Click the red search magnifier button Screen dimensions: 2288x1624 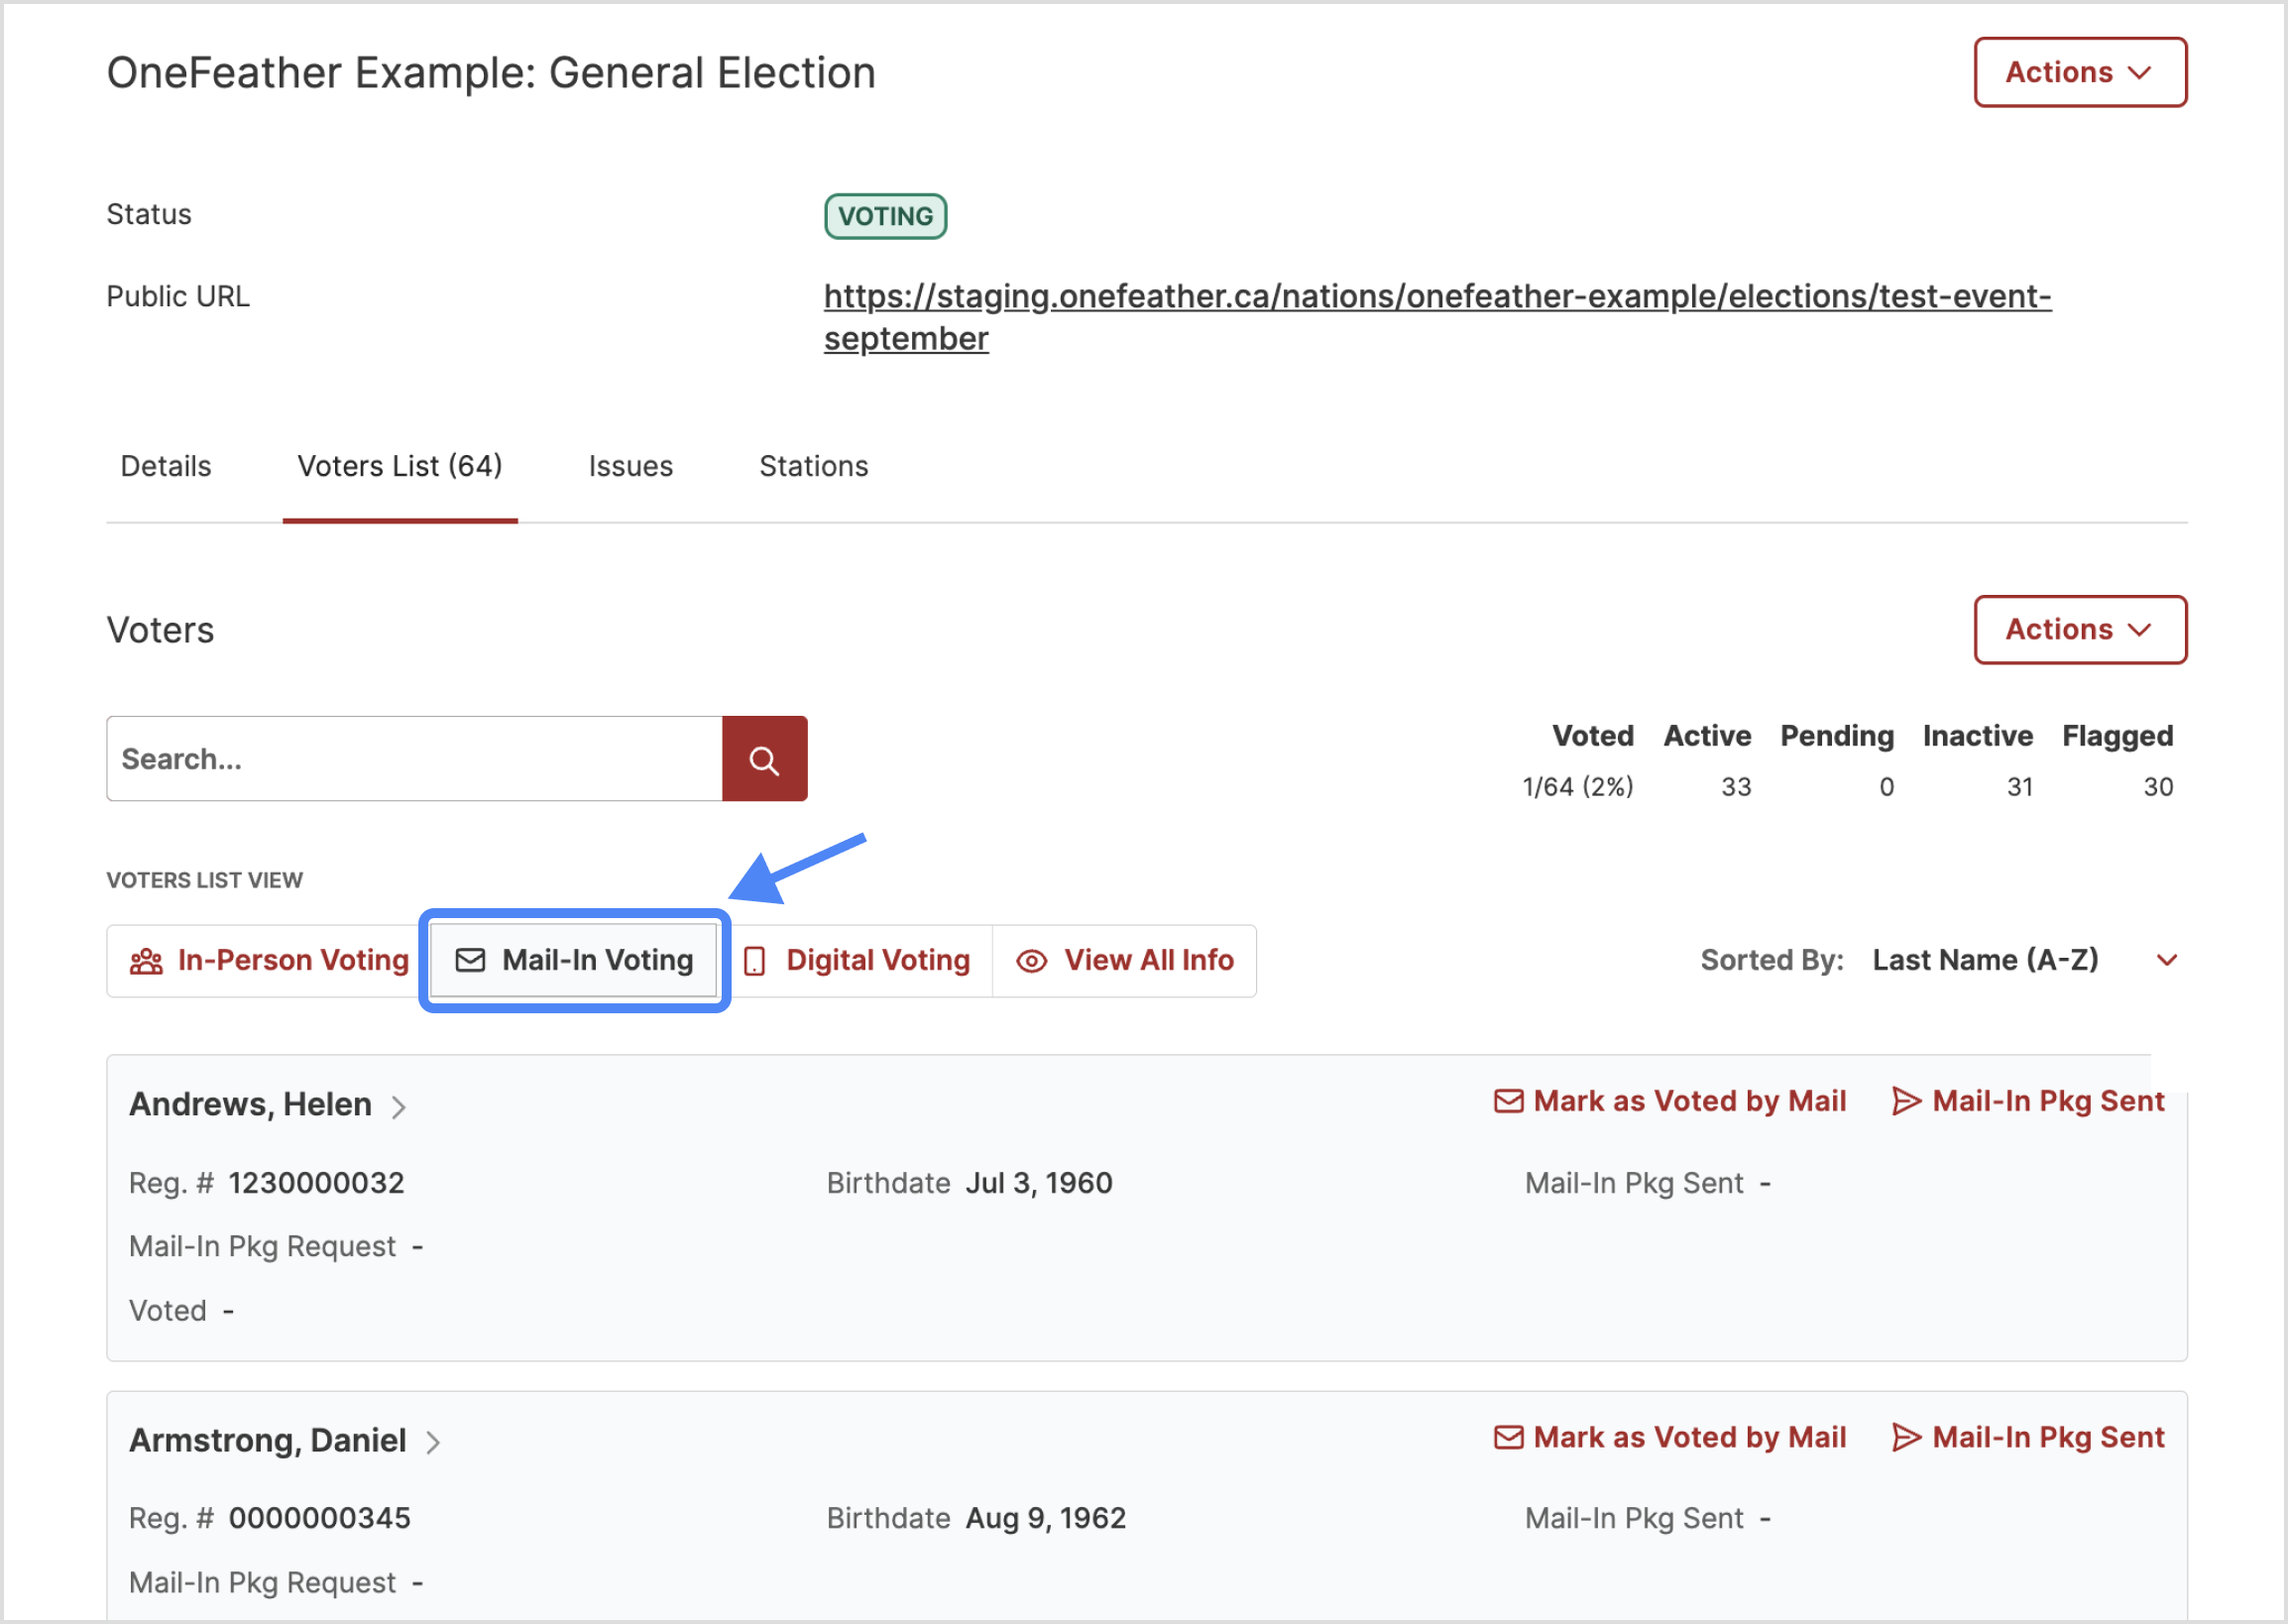pos(765,758)
